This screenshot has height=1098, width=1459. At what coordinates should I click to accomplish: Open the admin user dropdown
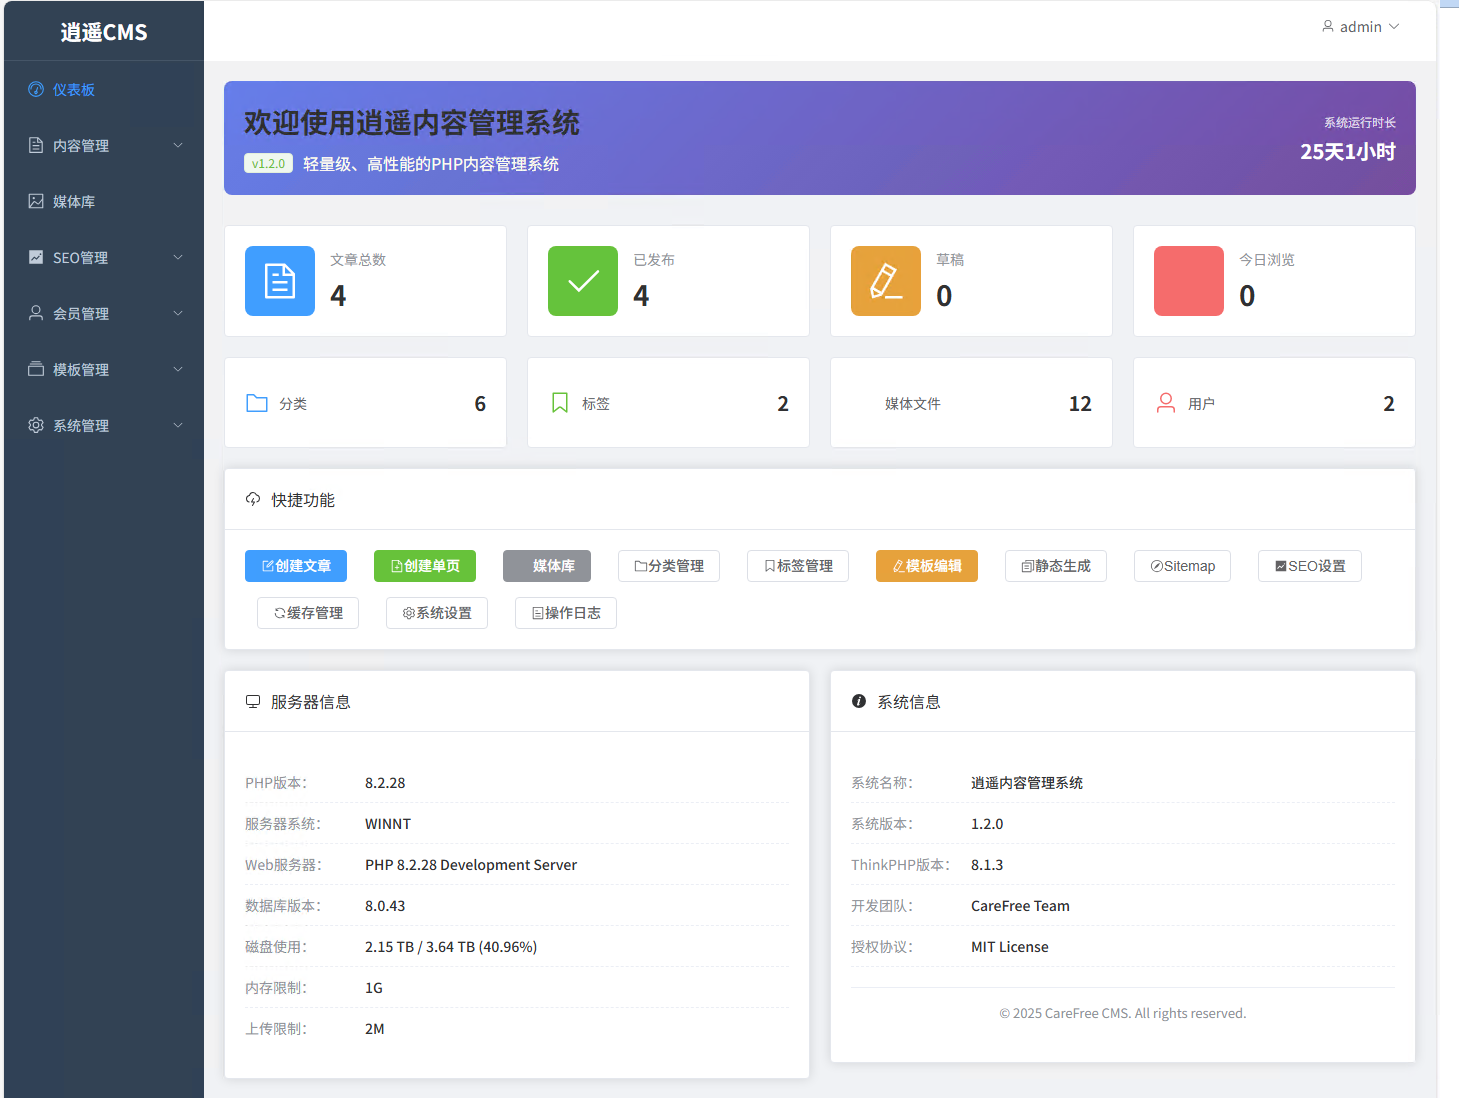tap(1360, 27)
